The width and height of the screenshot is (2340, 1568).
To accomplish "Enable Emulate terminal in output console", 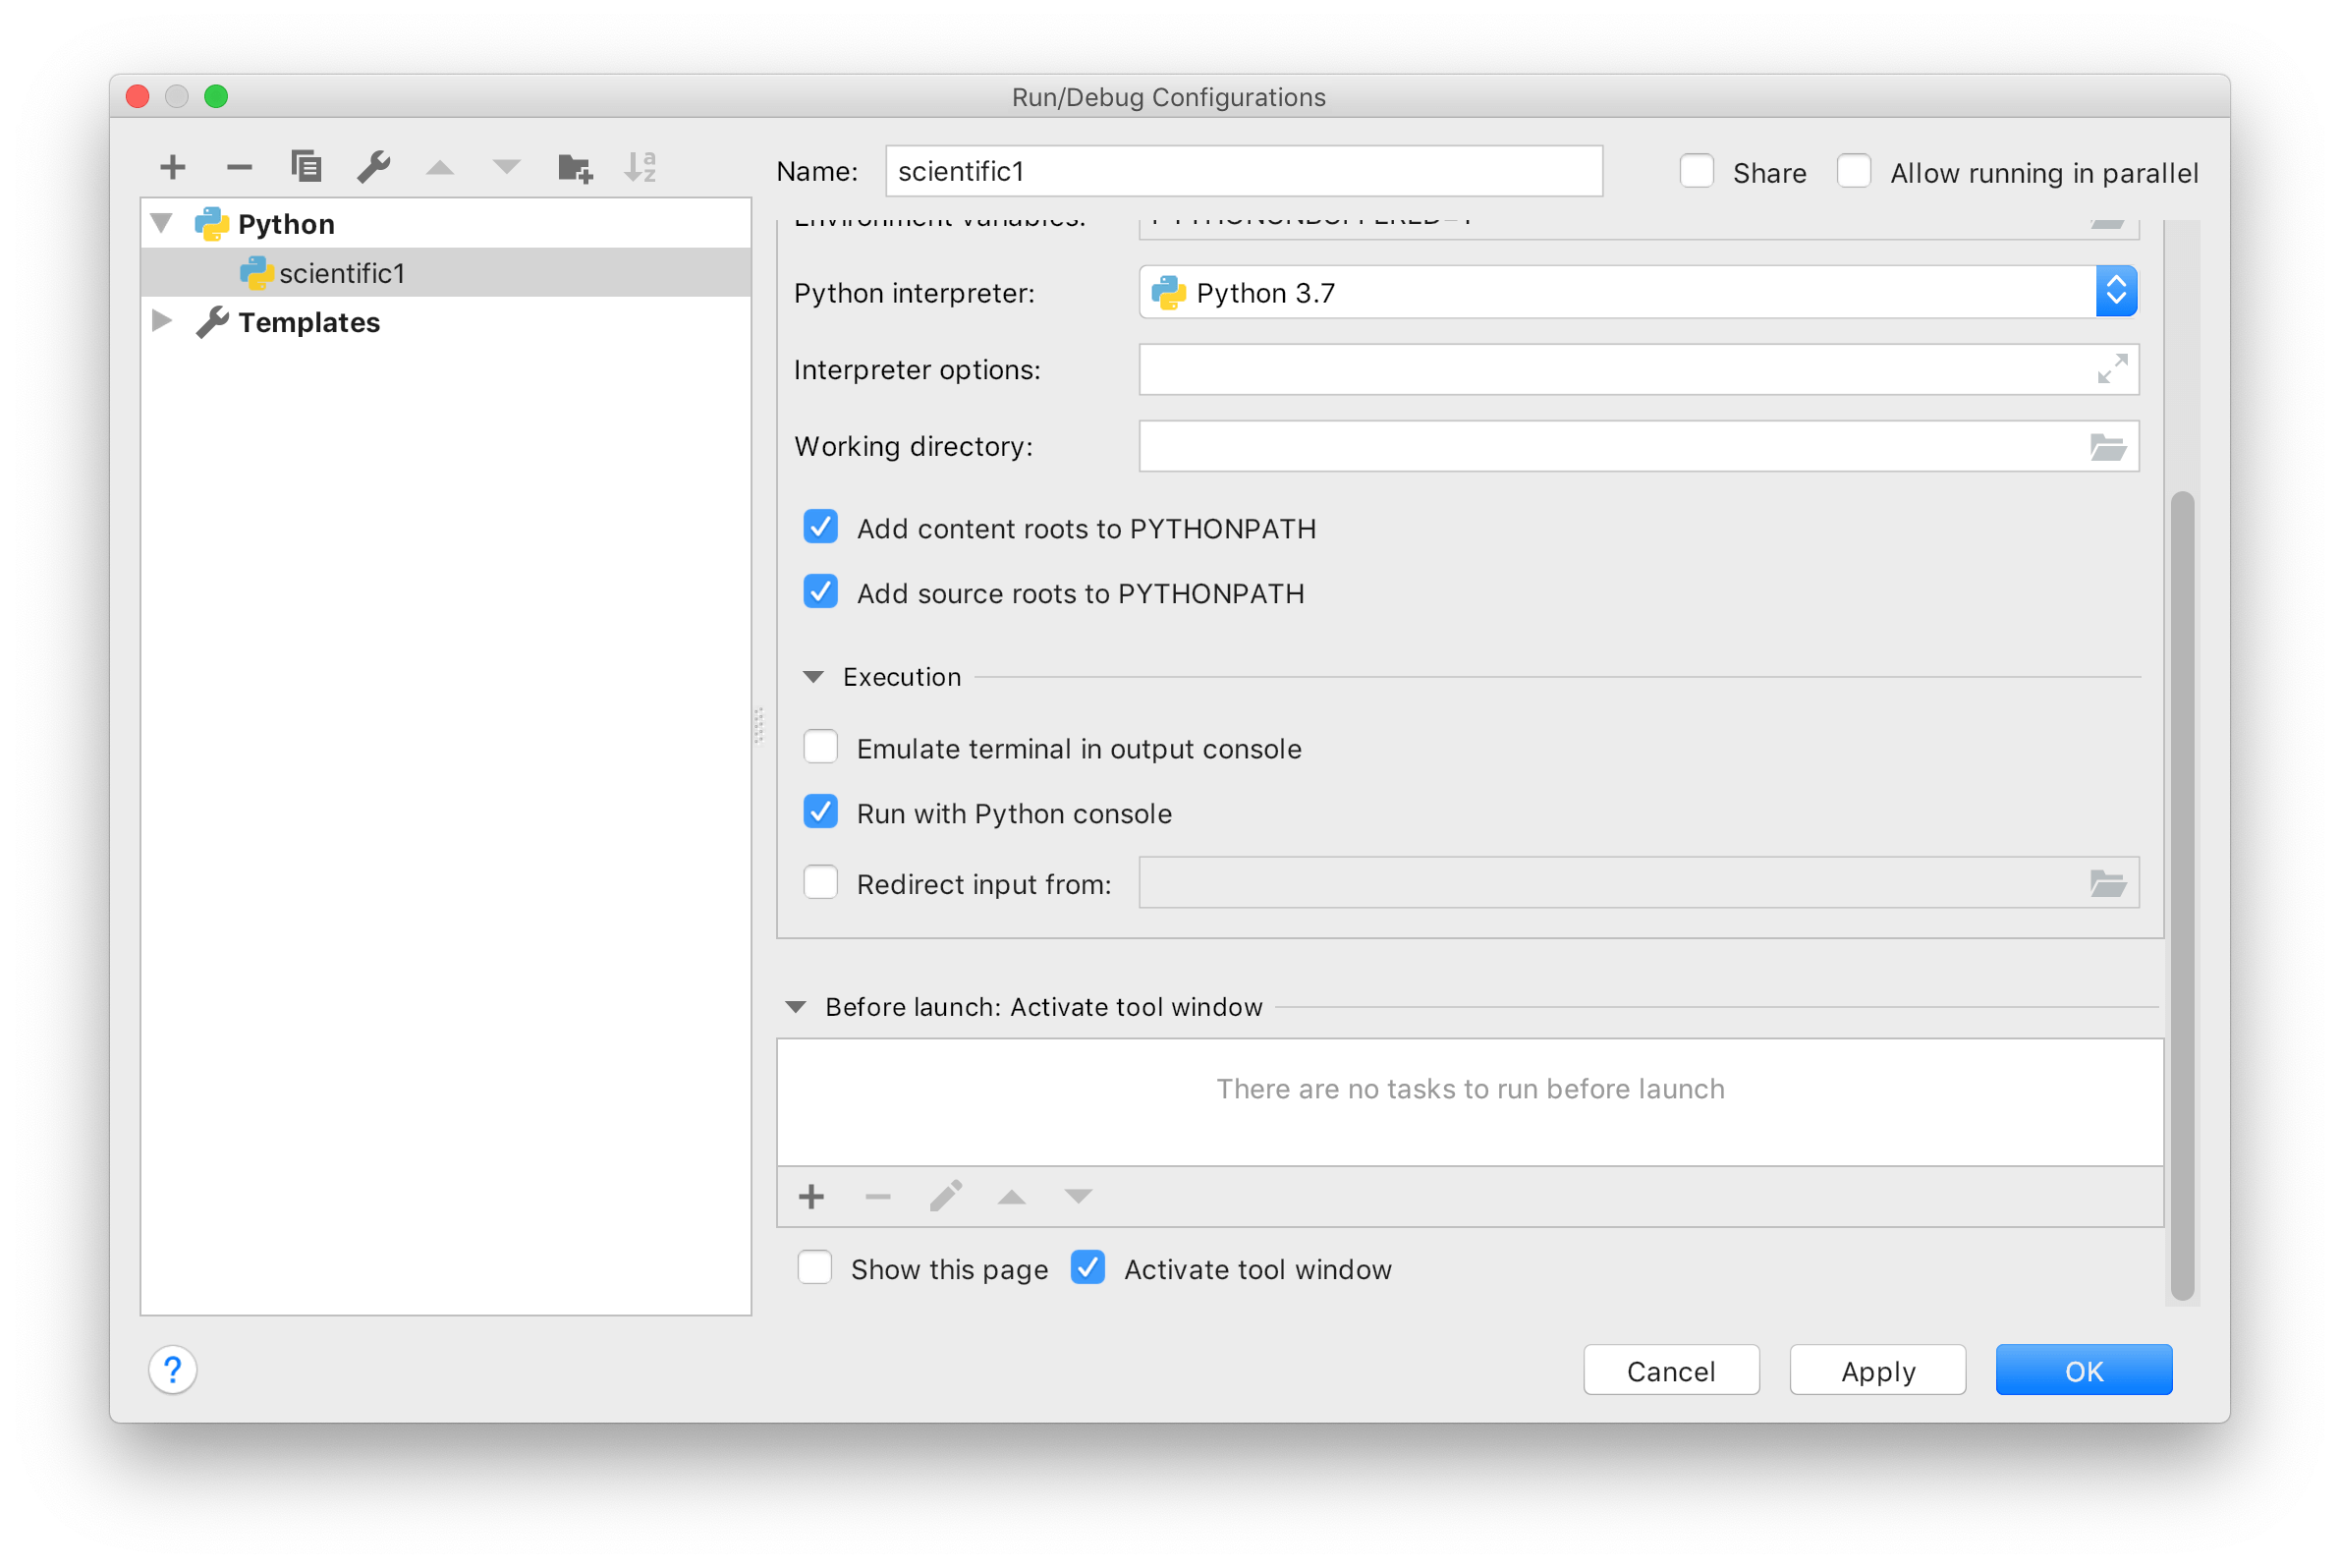I will point(821,748).
